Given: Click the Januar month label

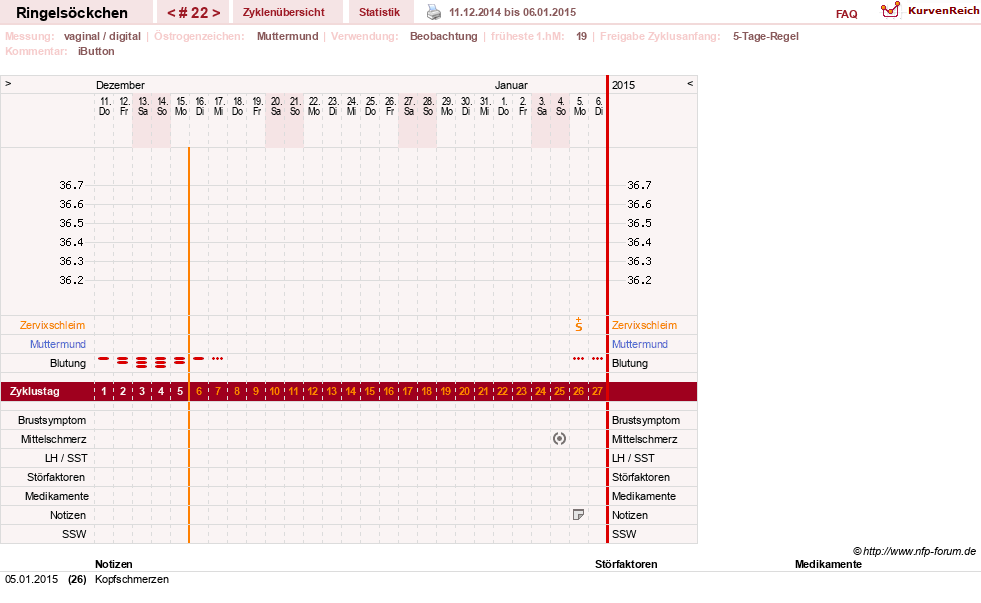Looking at the screenshot, I should (511, 85).
